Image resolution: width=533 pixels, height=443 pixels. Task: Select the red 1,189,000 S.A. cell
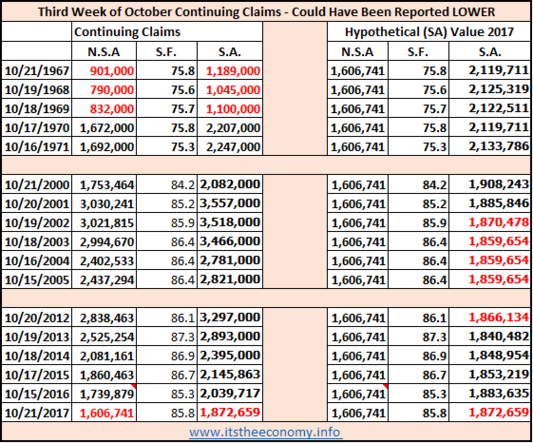tap(230, 71)
